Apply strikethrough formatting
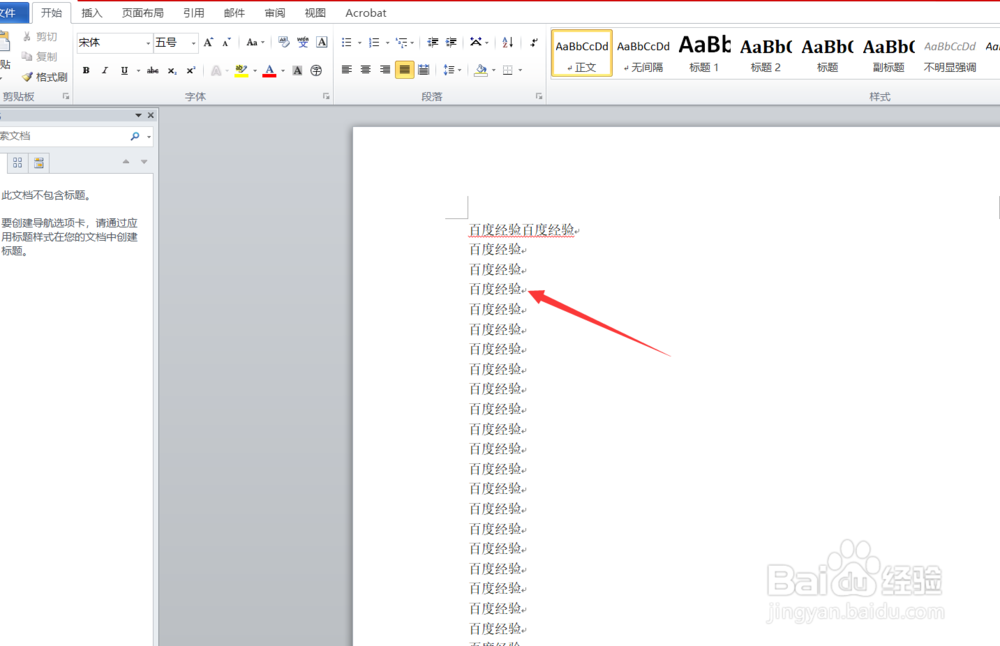This screenshot has width=1000, height=646. click(153, 70)
